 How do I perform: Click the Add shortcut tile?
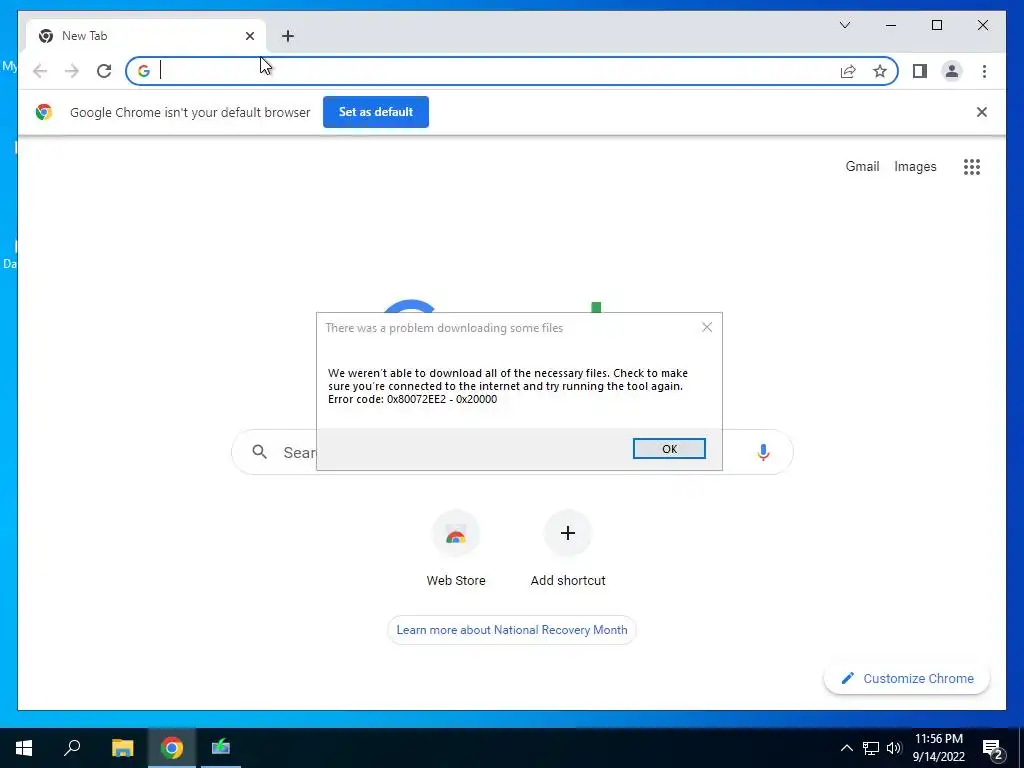click(568, 549)
